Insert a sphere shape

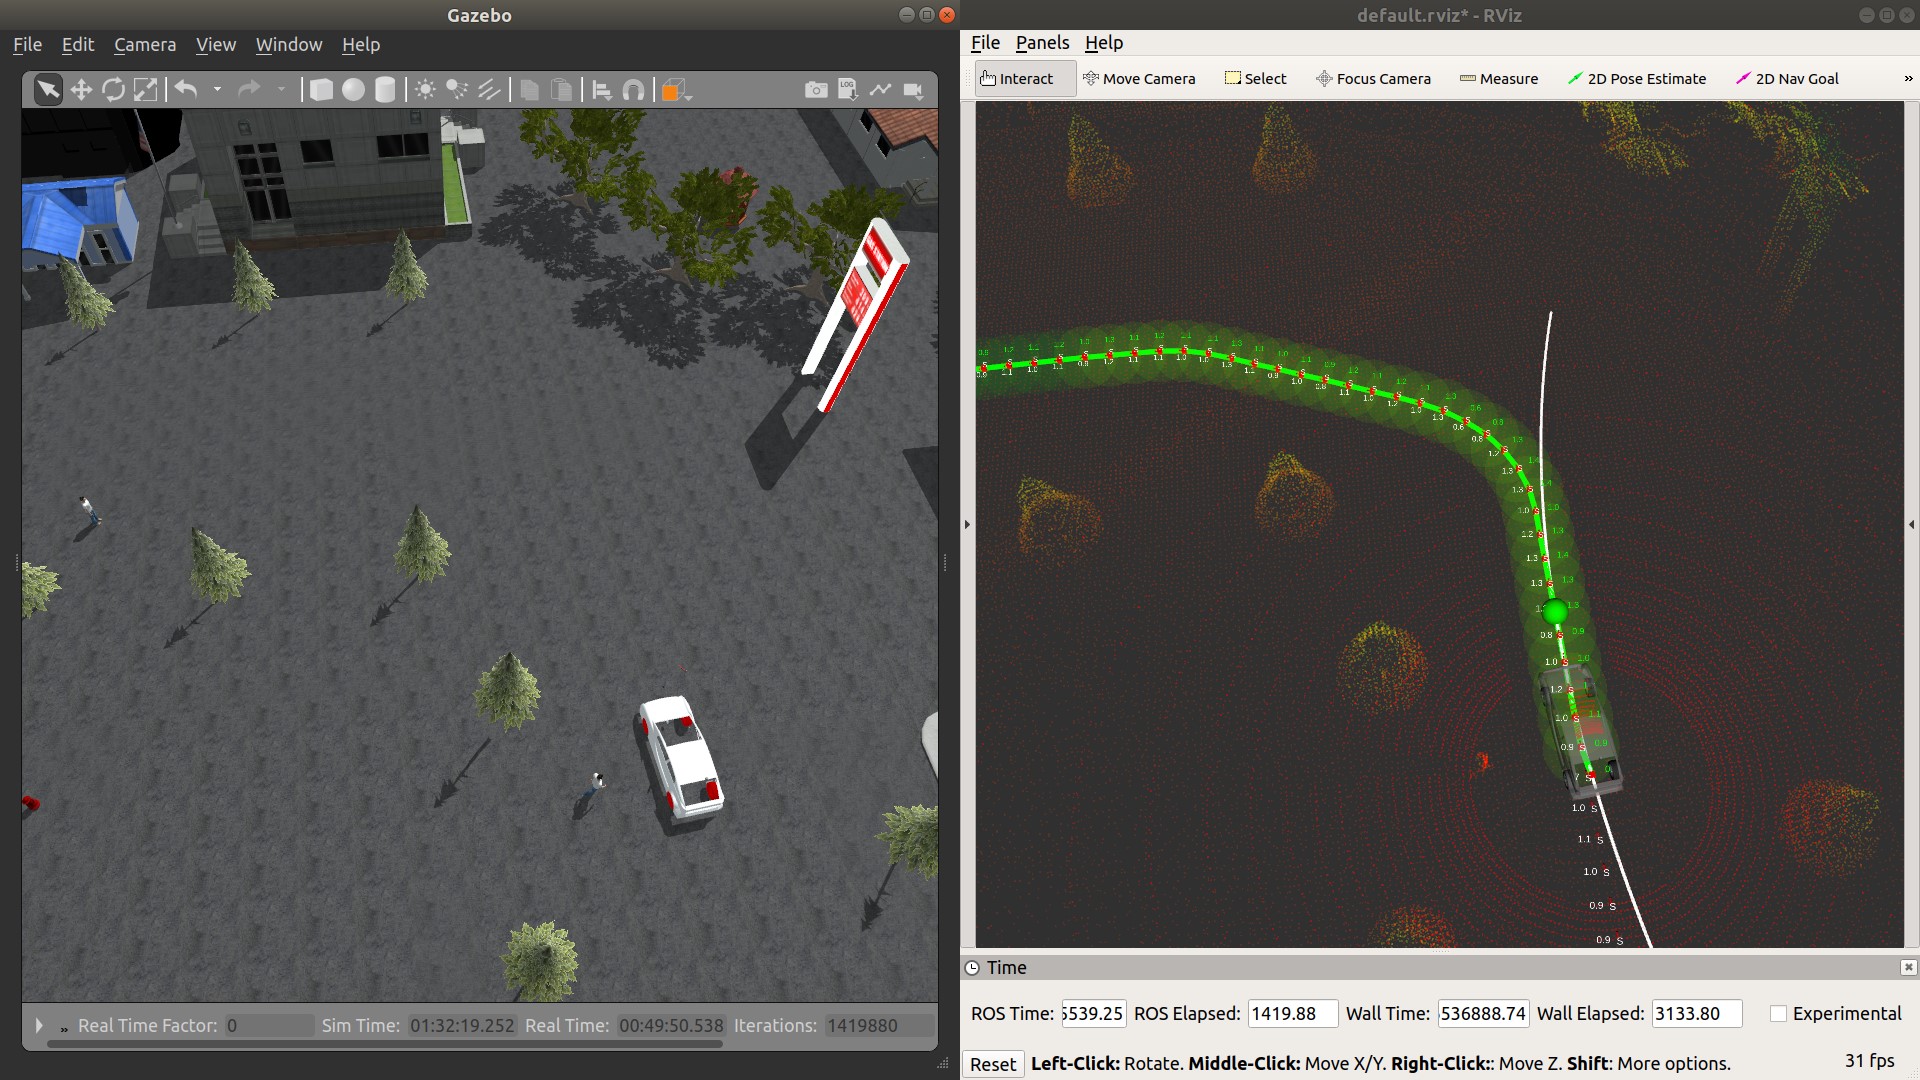click(353, 90)
